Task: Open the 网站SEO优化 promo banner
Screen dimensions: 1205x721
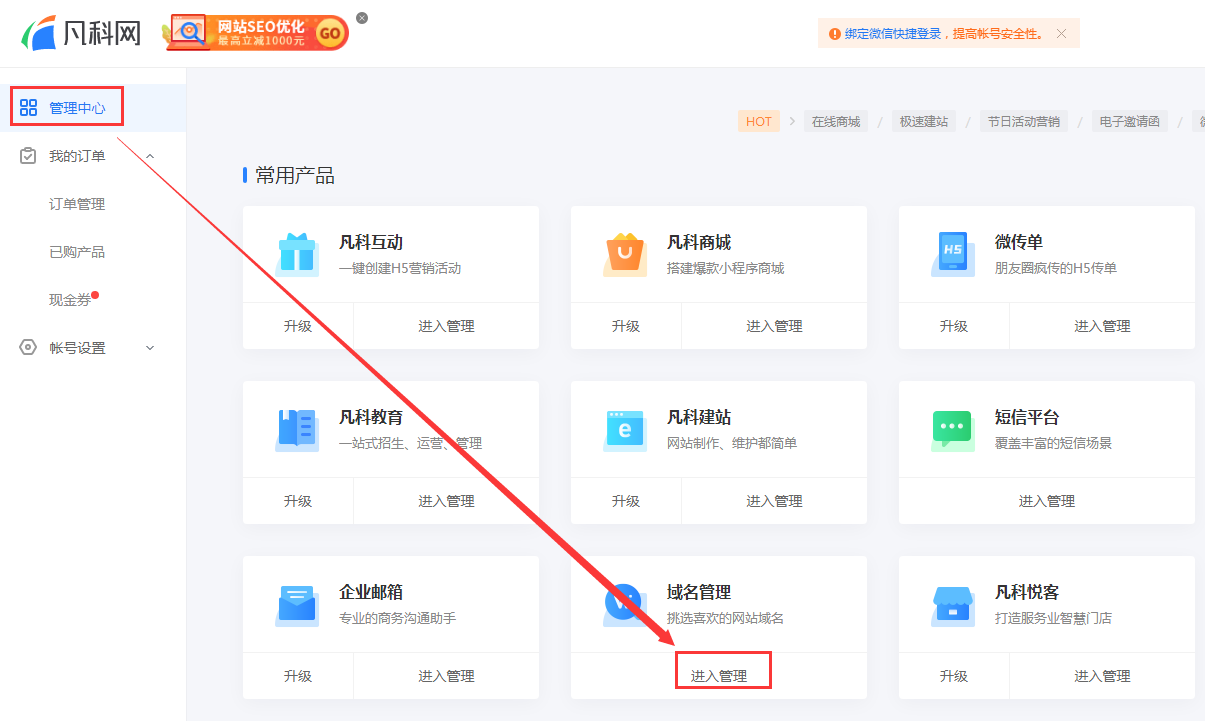Action: click(x=256, y=33)
